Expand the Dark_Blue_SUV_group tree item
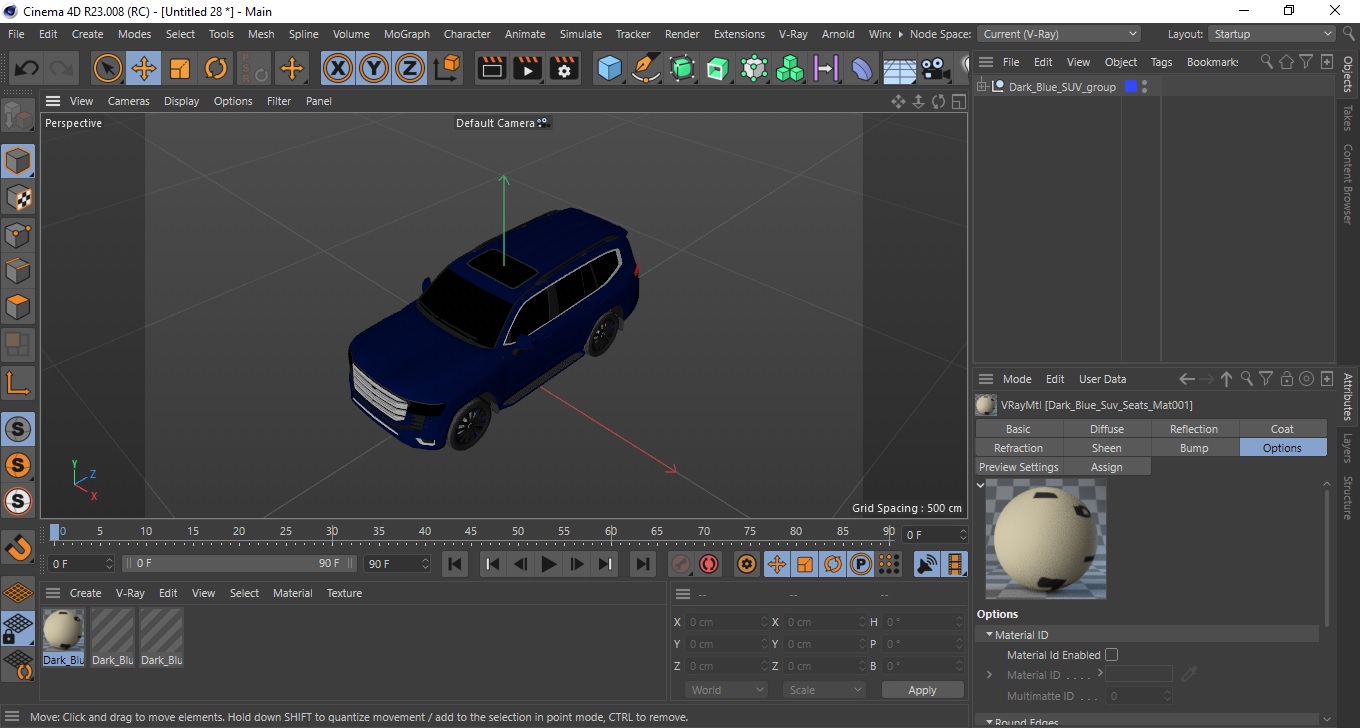Image resolution: width=1360 pixels, height=728 pixels. (983, 87)
